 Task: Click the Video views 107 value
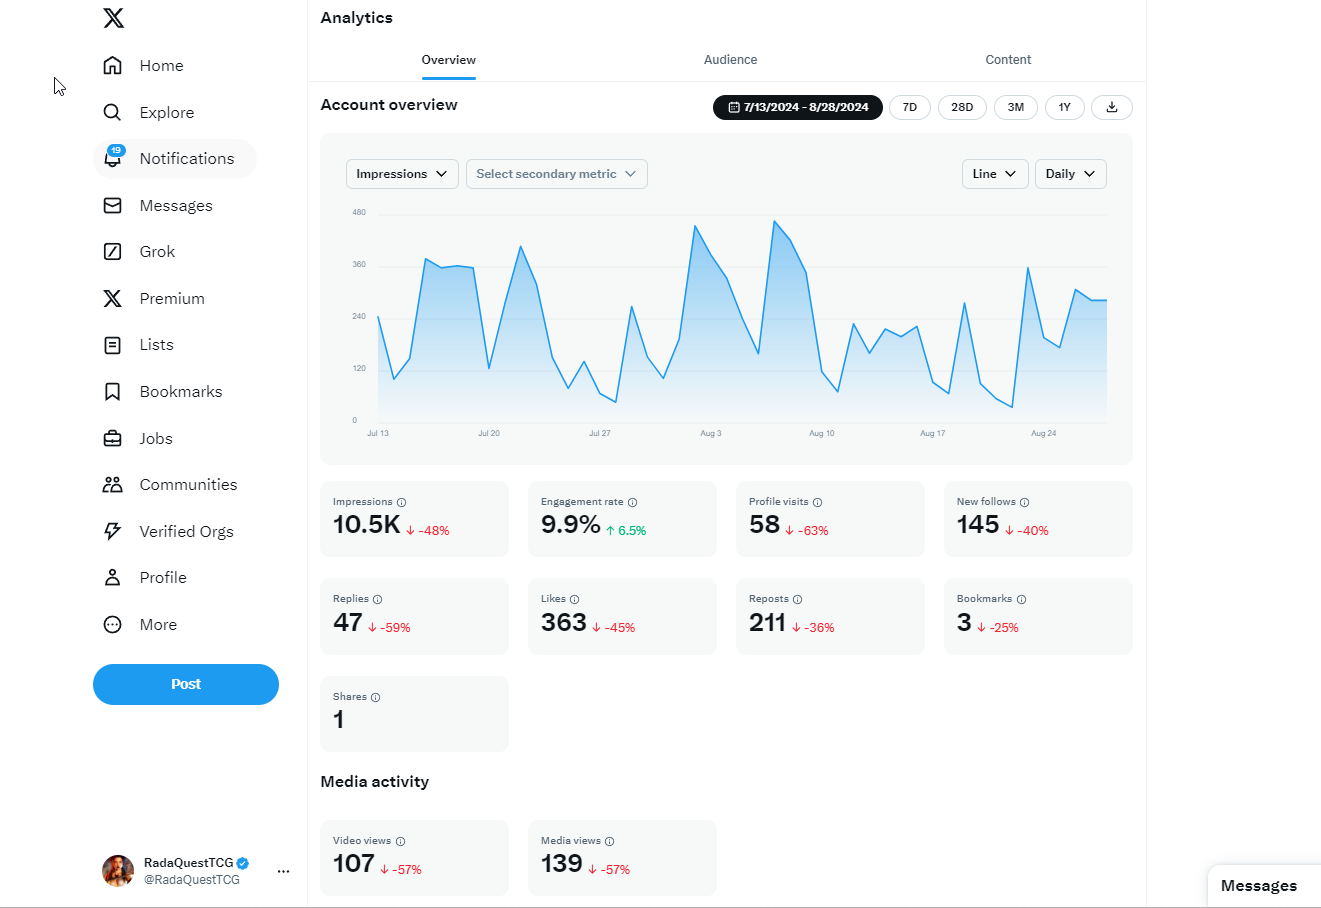pos(354,864)
